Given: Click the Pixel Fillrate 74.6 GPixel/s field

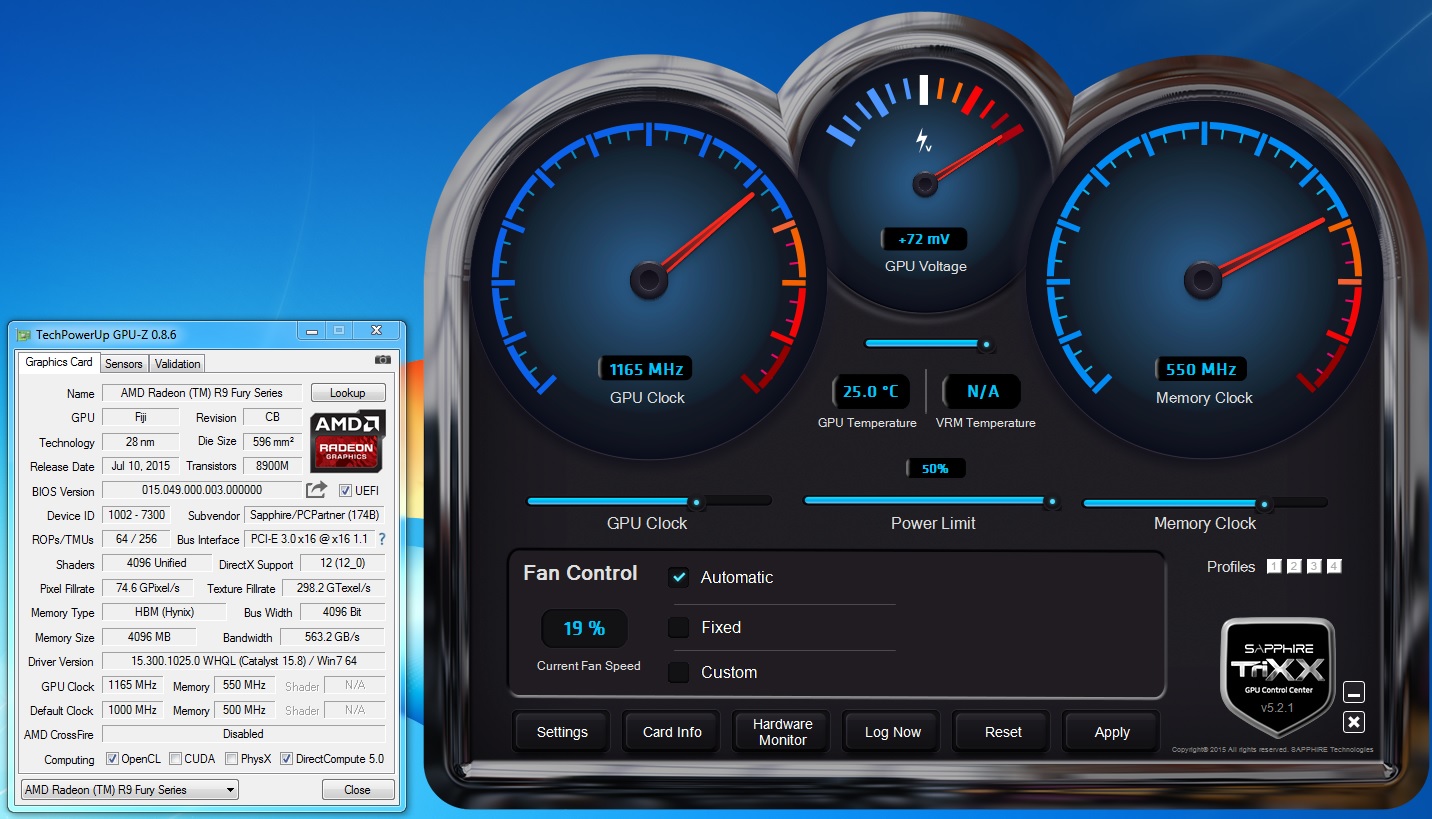Looking at the screenshot, I should 147,588.
